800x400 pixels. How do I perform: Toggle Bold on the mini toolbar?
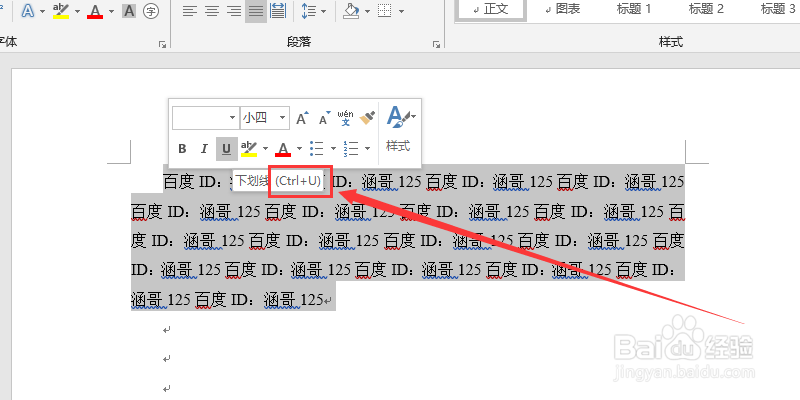tap(182, 149)
